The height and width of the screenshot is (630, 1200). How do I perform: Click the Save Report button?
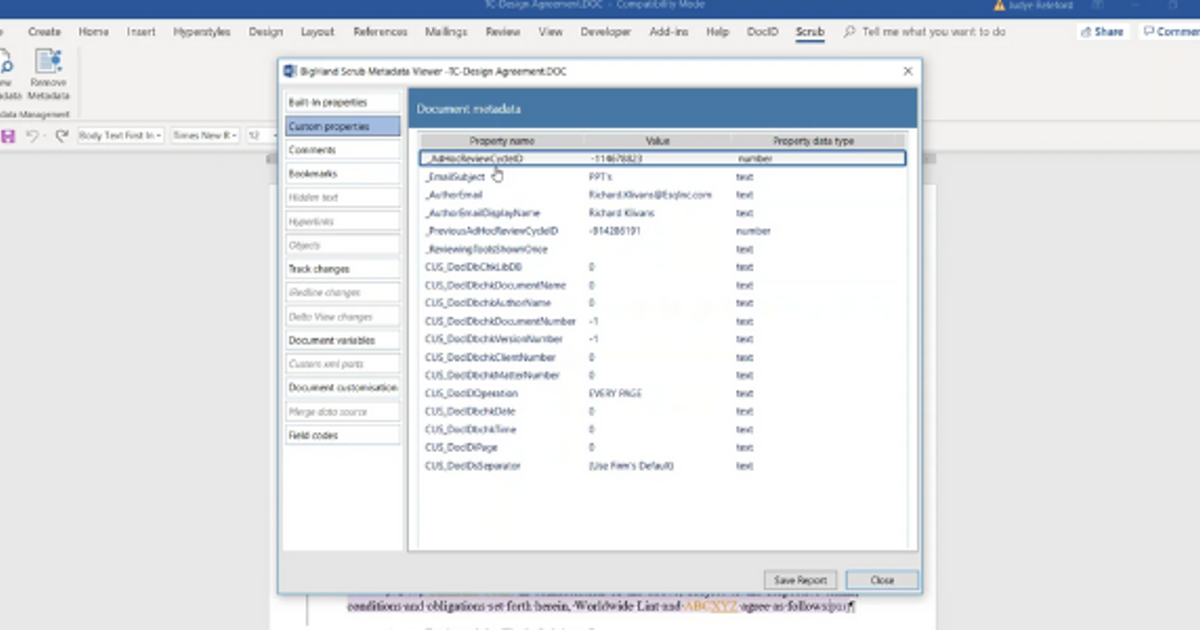click(800, 579)
